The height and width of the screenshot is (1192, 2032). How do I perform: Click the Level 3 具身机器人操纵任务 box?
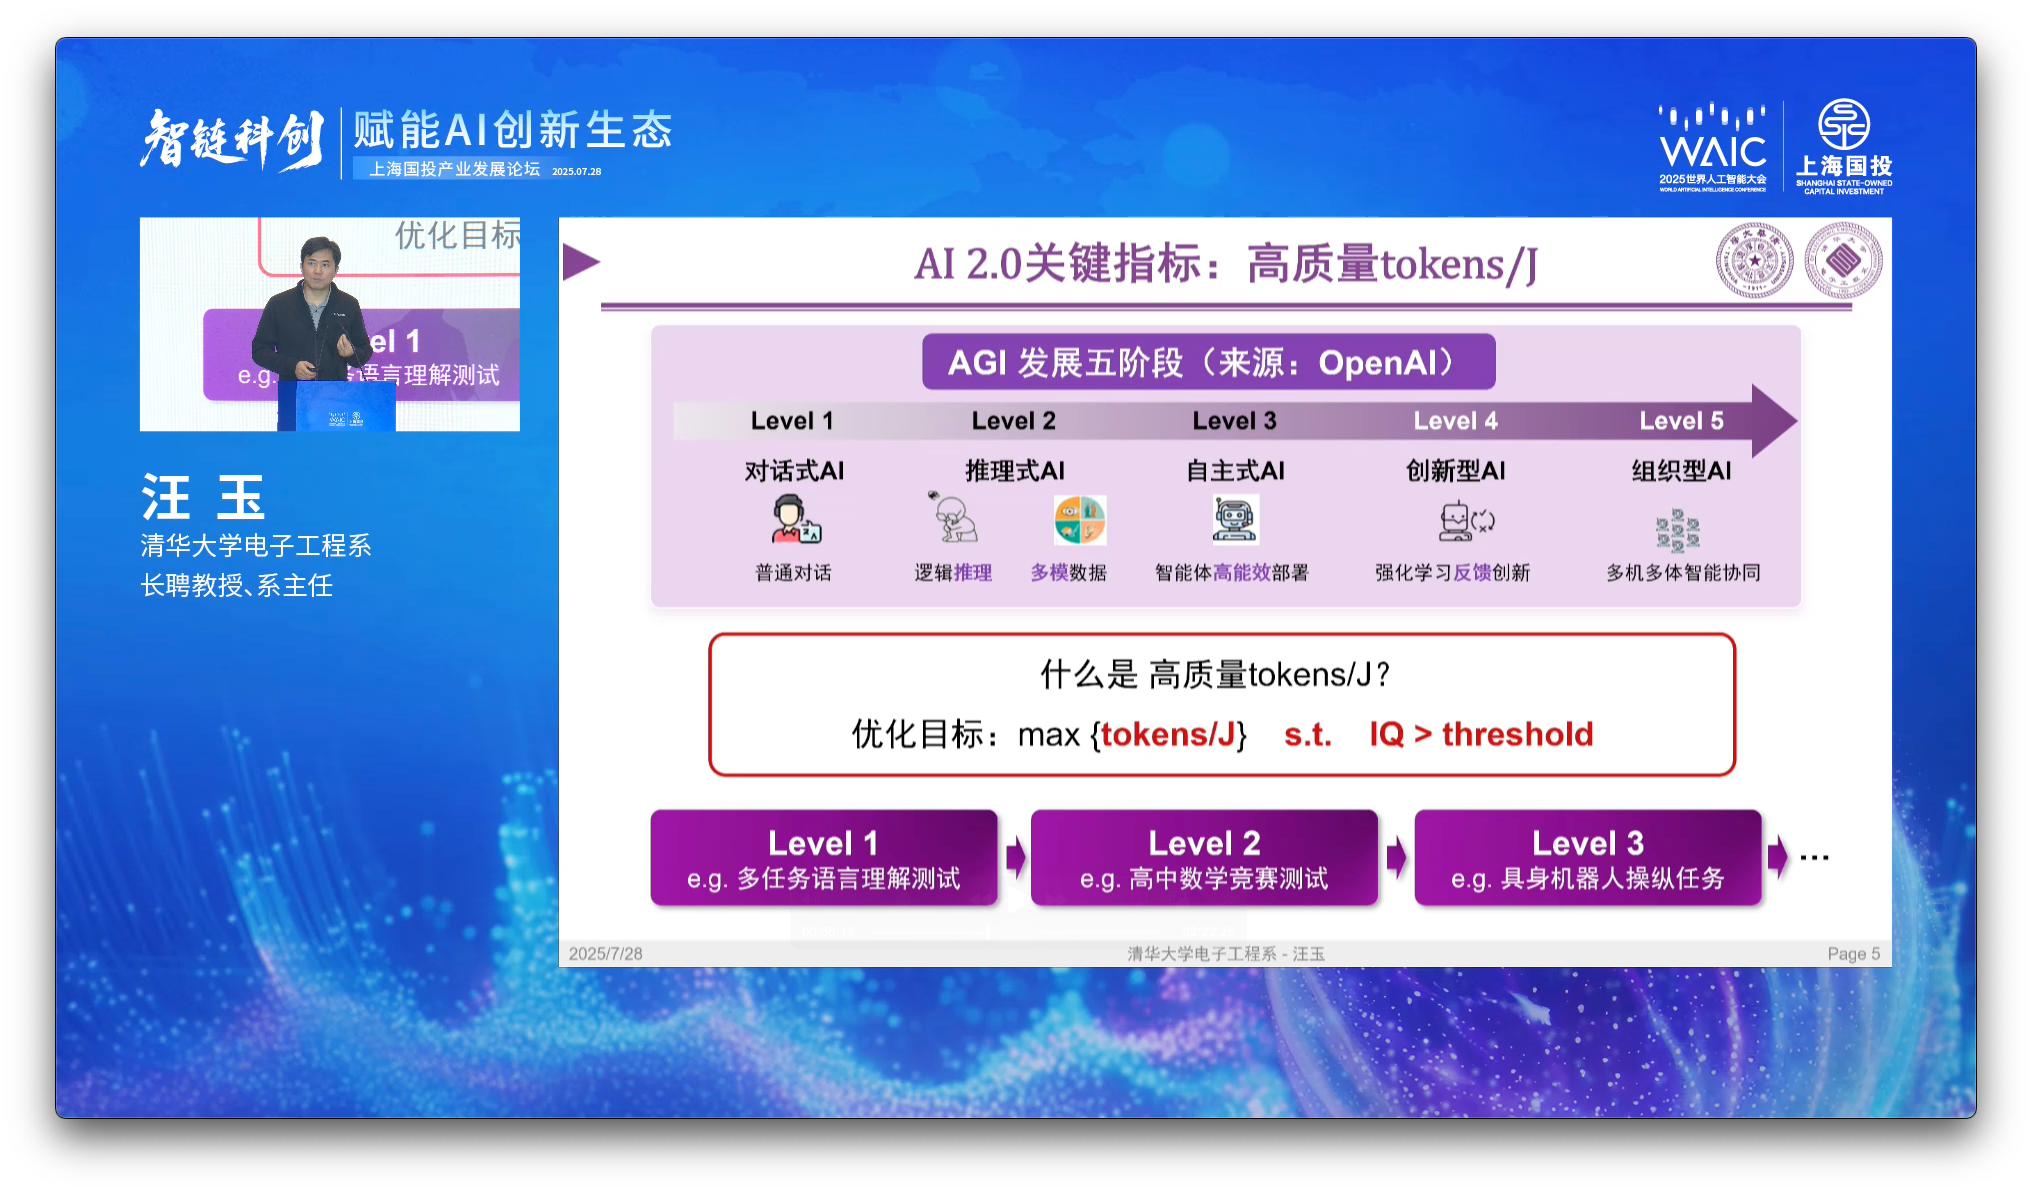pos(1587,858)
